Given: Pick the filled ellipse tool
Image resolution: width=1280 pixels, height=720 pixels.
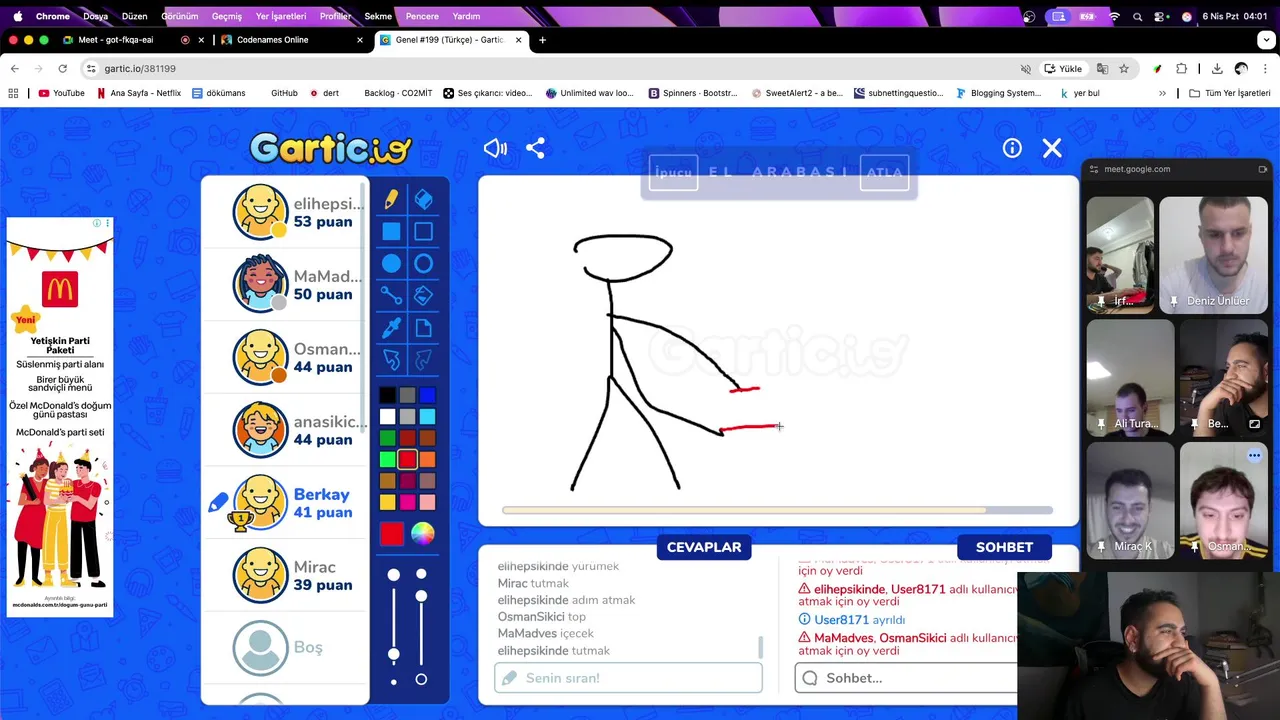Looking at the screenshot, I should click(x=391, y=263).
